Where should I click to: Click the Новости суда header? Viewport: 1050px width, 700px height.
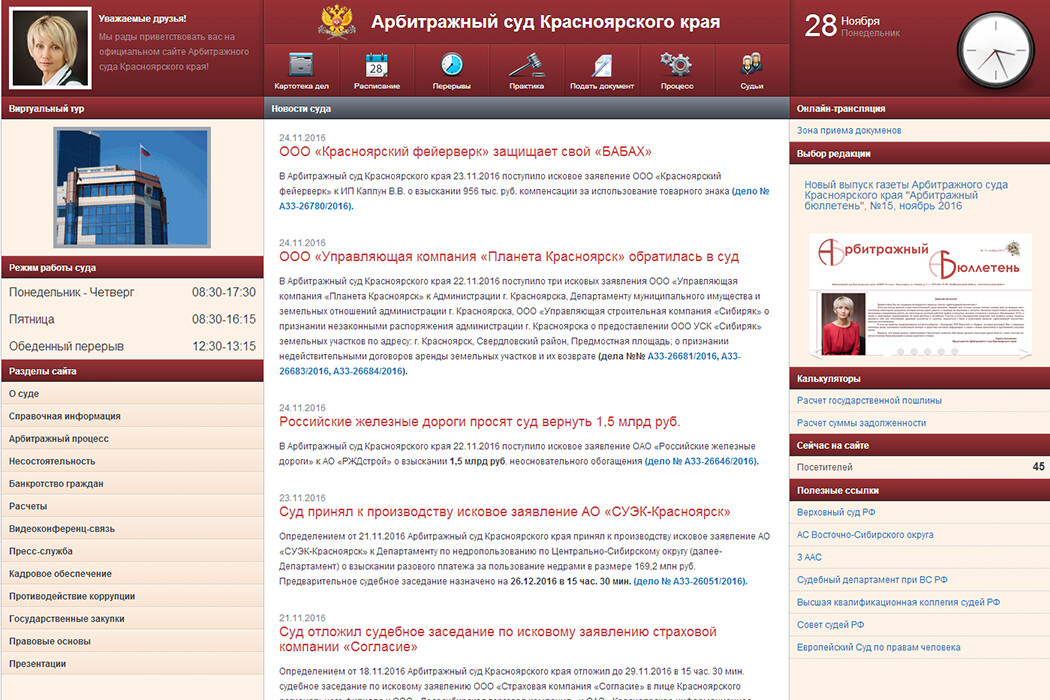(x=526, y=109)
